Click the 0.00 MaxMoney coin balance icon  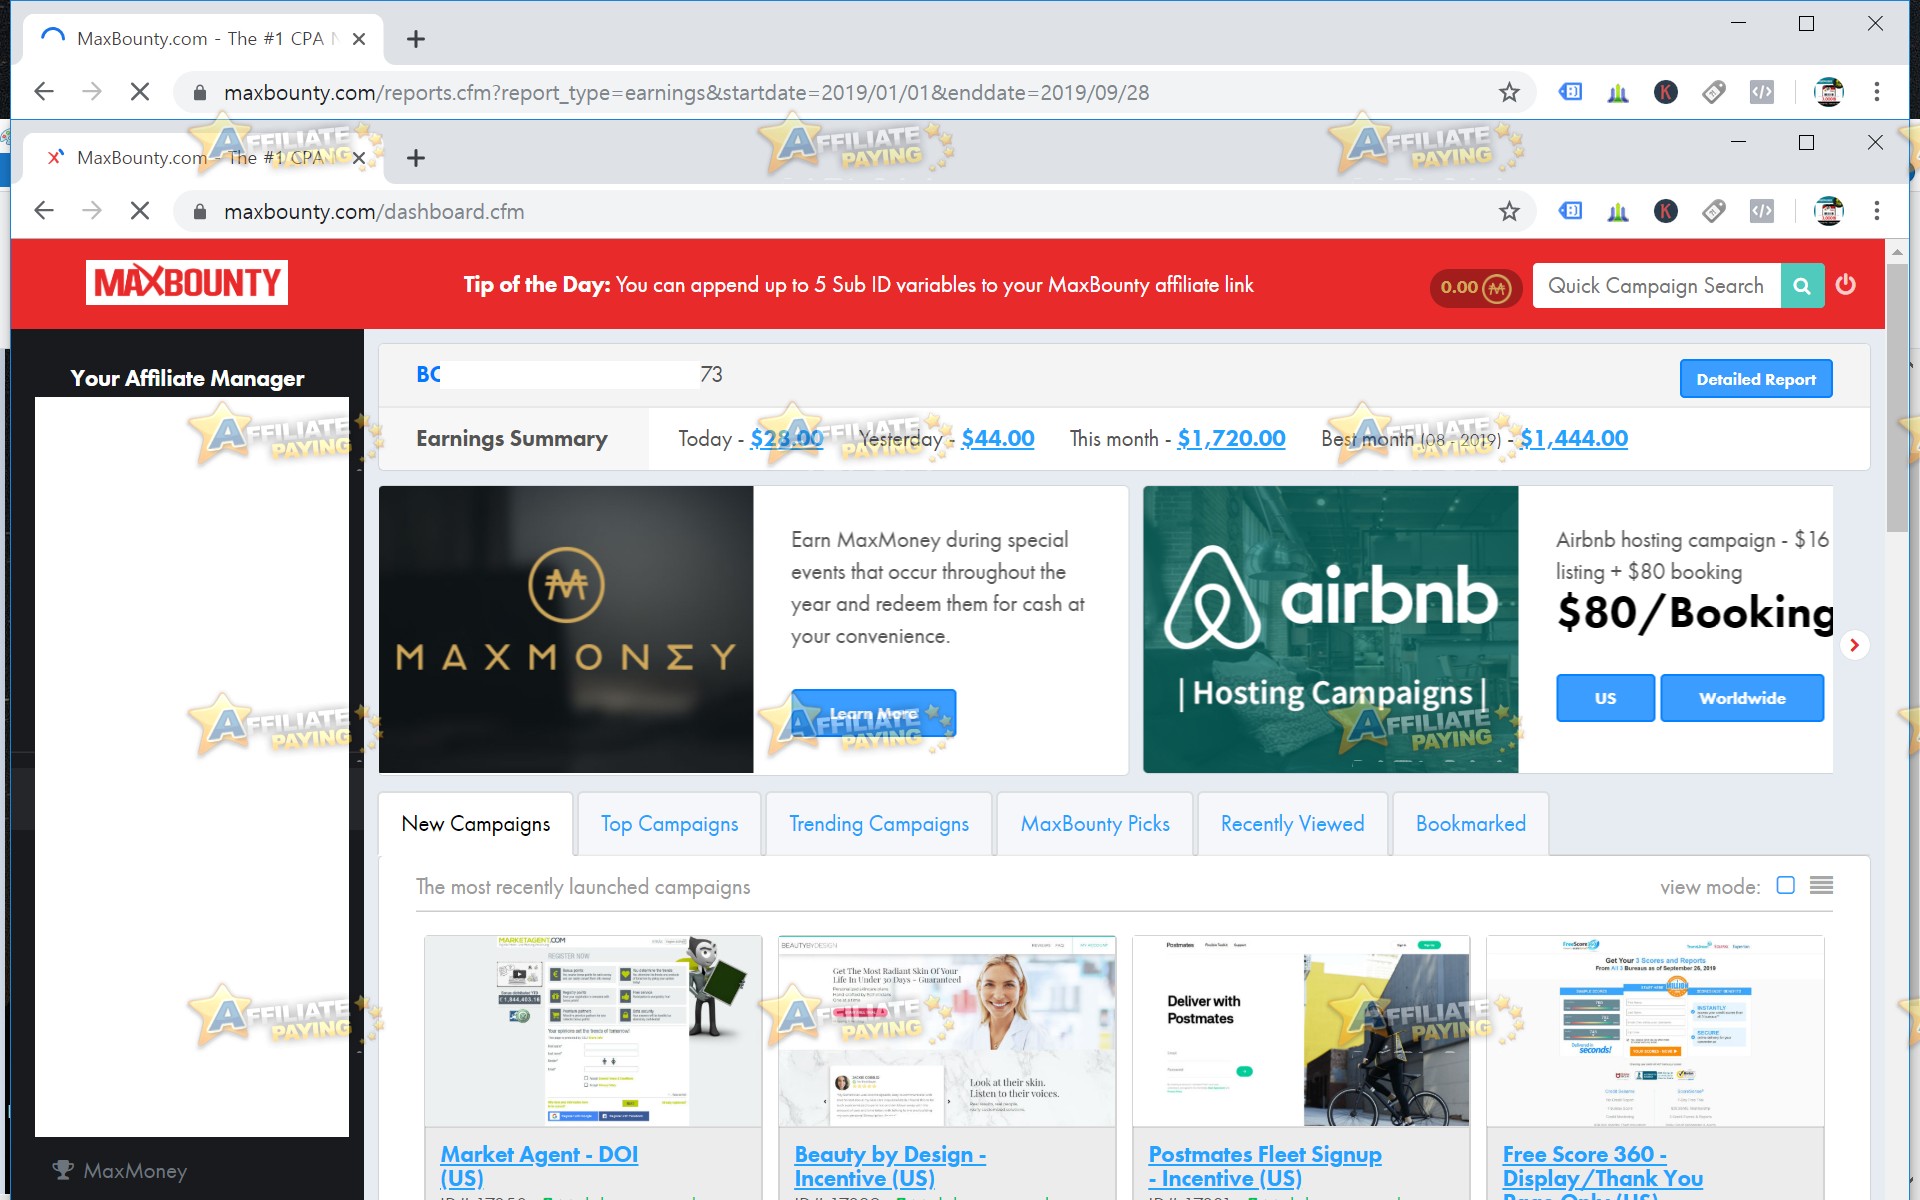tap(1476, 288)
